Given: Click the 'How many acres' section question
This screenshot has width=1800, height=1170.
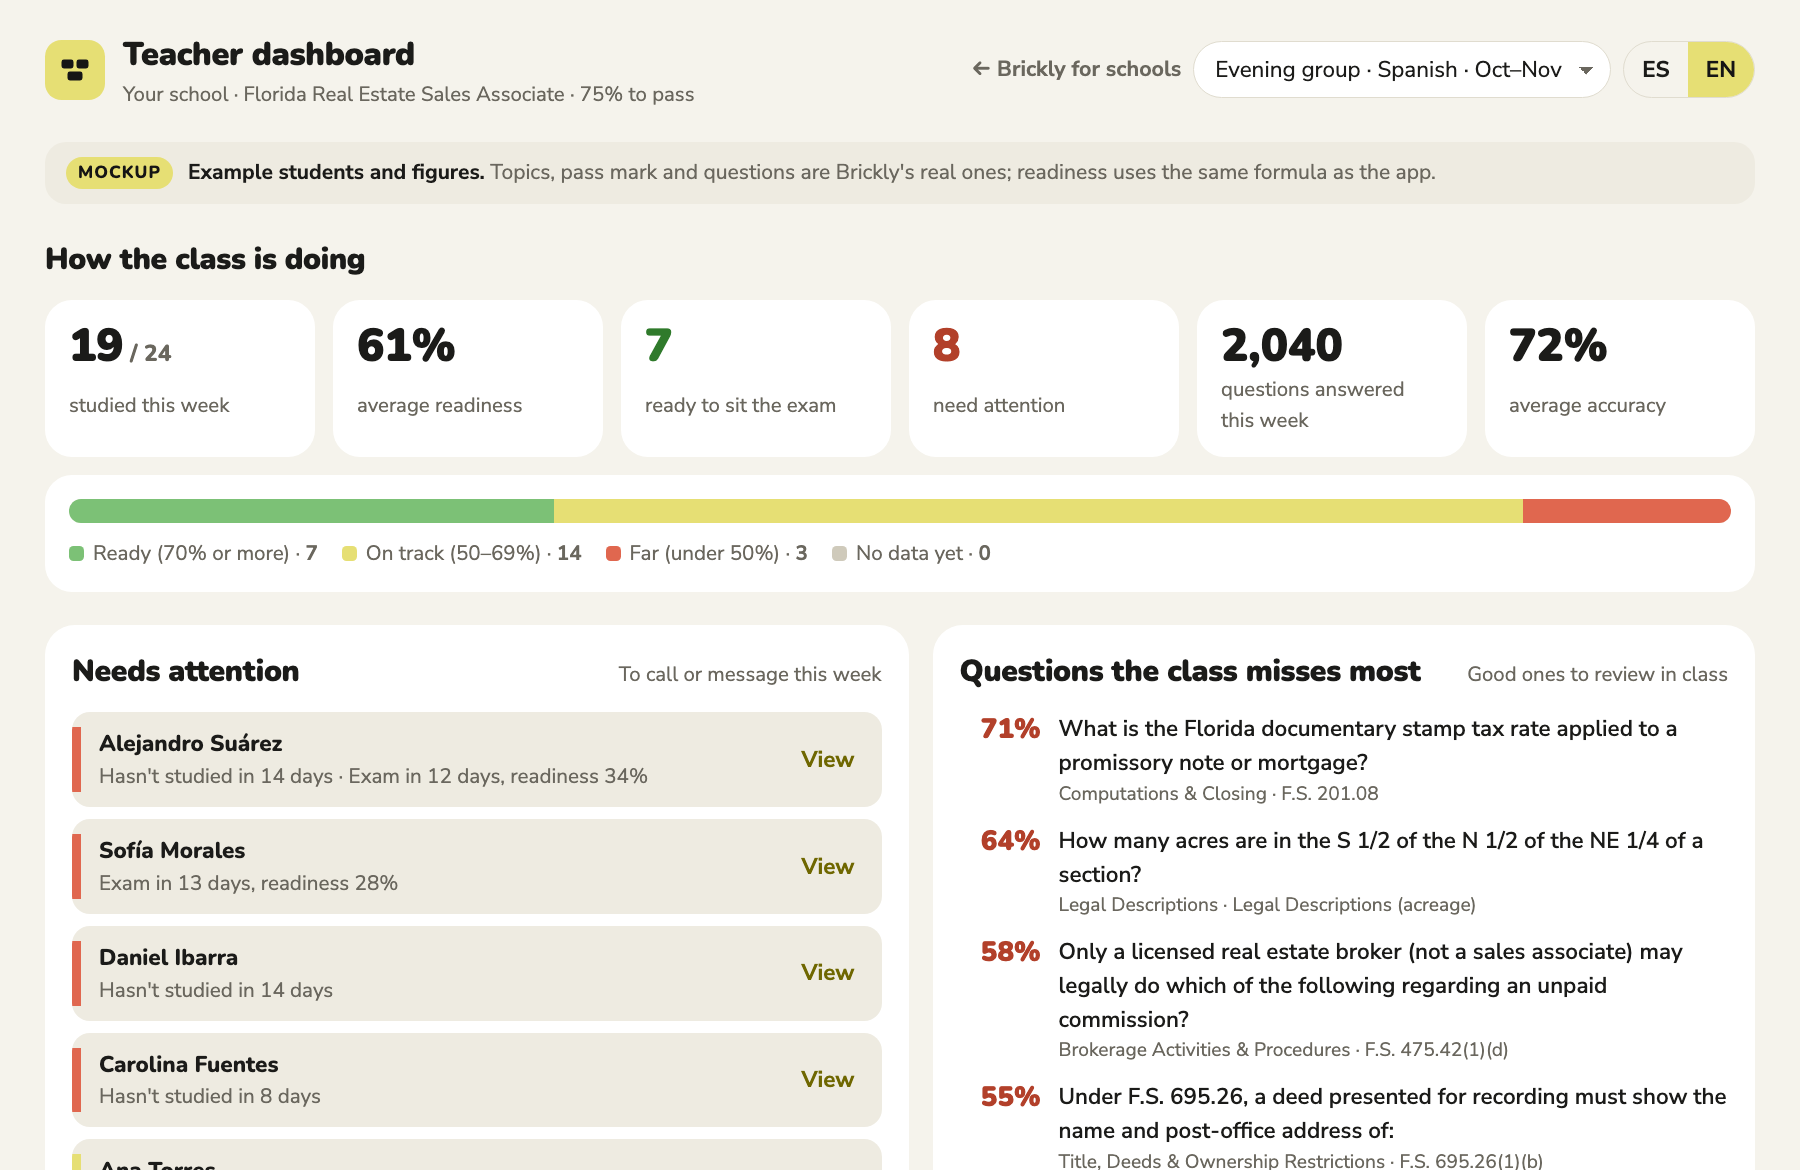Looking at the screenshot, I should coord(1381,858).
